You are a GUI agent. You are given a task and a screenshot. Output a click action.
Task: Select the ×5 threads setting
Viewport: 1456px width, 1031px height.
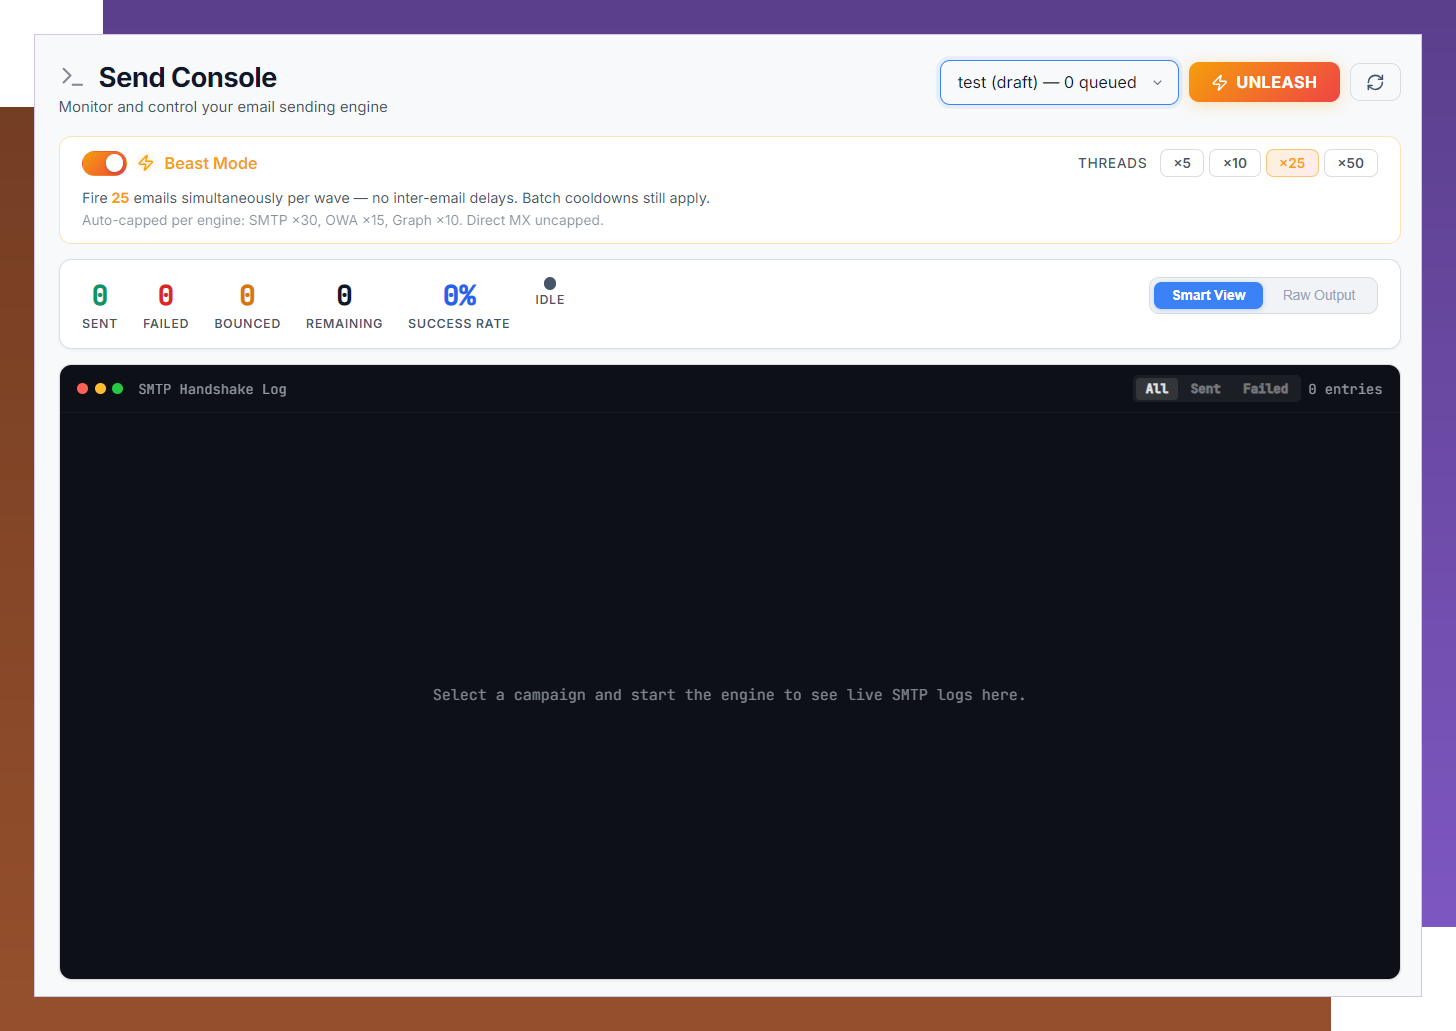pos(1181,162)
